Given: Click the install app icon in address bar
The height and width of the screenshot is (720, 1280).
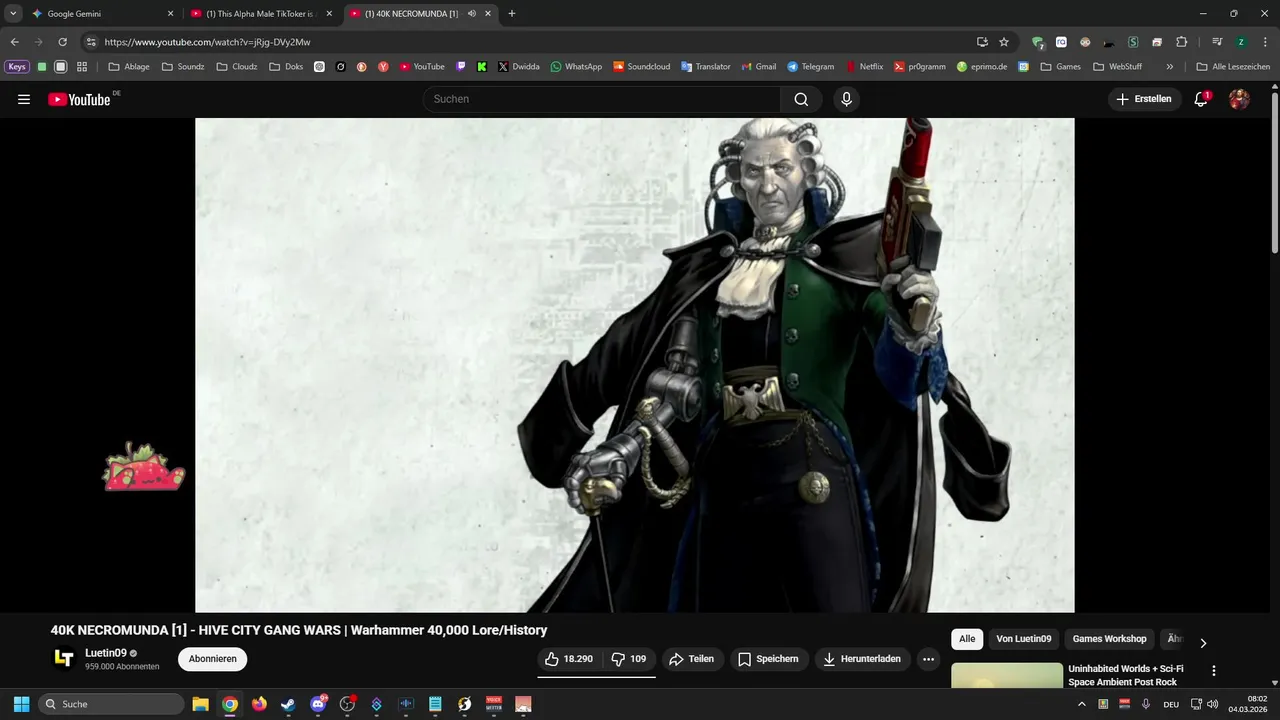Looking at the screenshot, I should [x=982, y=42].
